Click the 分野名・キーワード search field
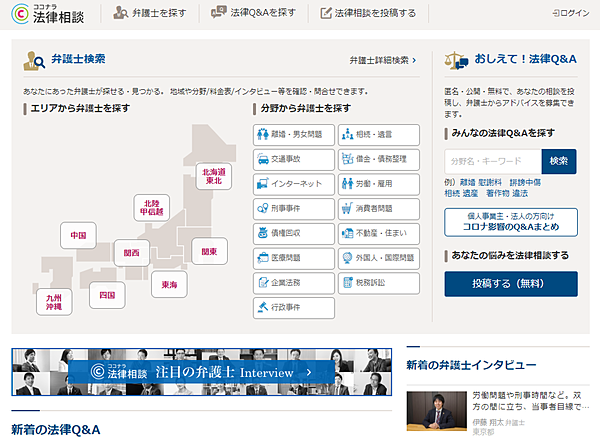The image size is (600, 442). point(493,161)
